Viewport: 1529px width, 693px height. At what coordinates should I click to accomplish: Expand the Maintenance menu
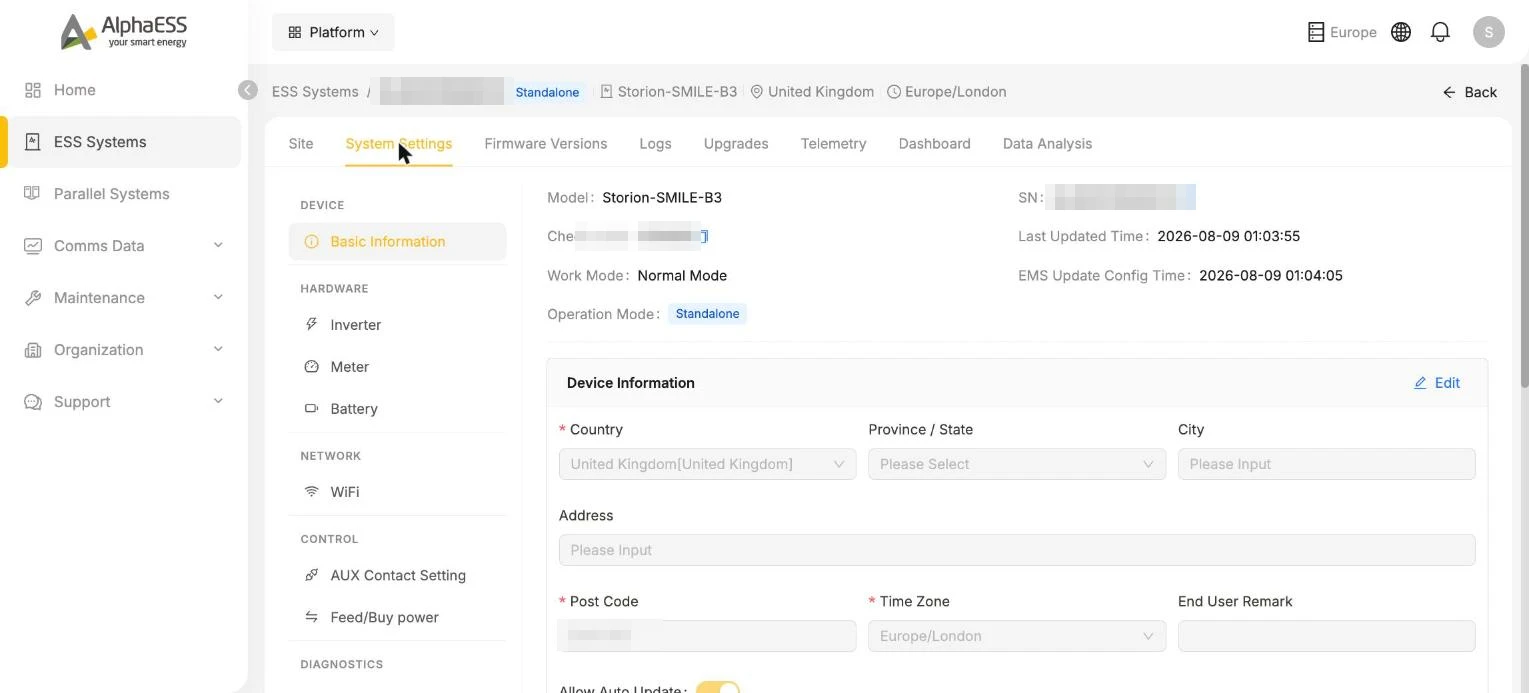tap(218, 298)
